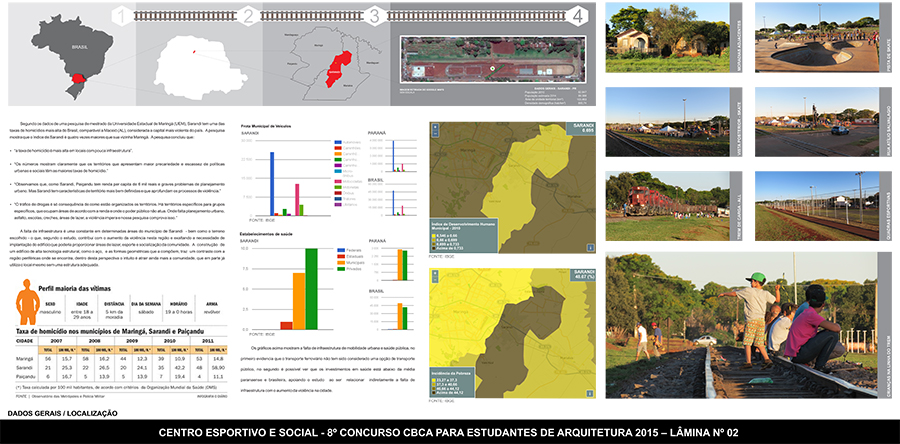
Task: Click the bottom title banner text
Action: (449, 432)
